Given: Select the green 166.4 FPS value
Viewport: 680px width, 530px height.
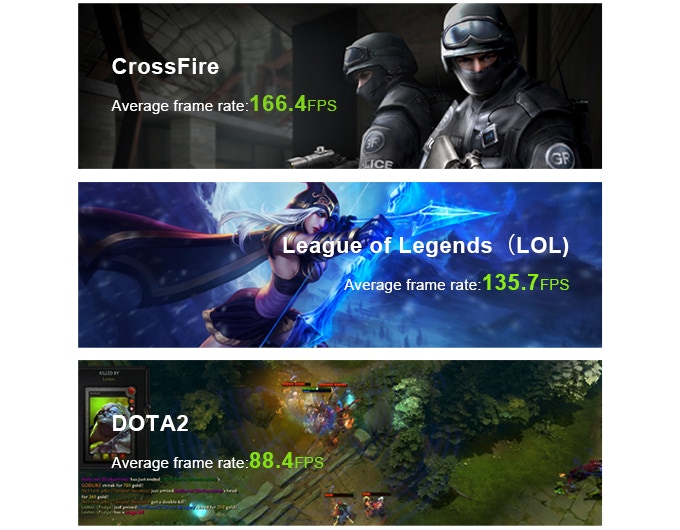Looking at the screenshot, I should (x=293, y=104).
